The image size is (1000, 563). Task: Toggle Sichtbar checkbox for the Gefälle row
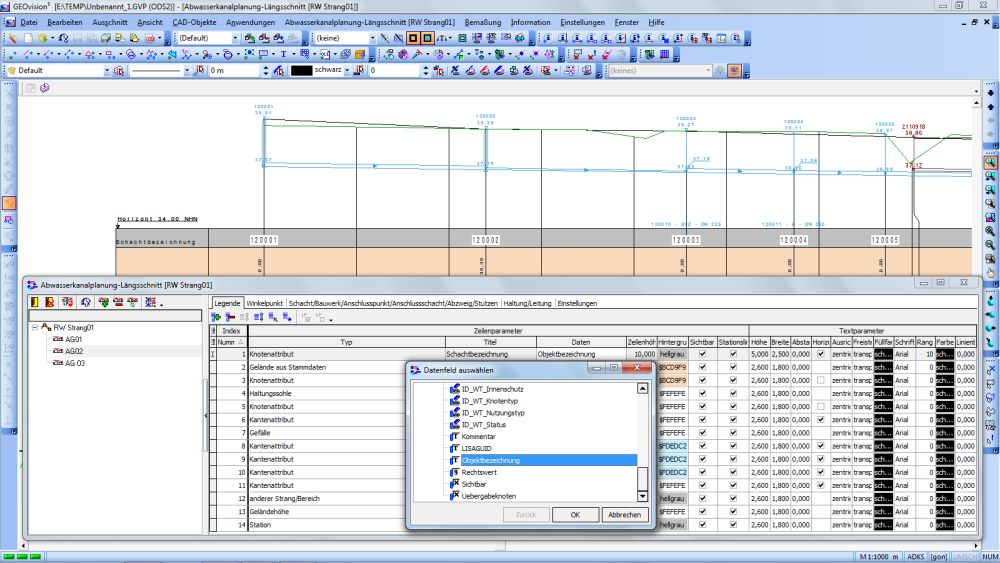click(x=702, y=433)
